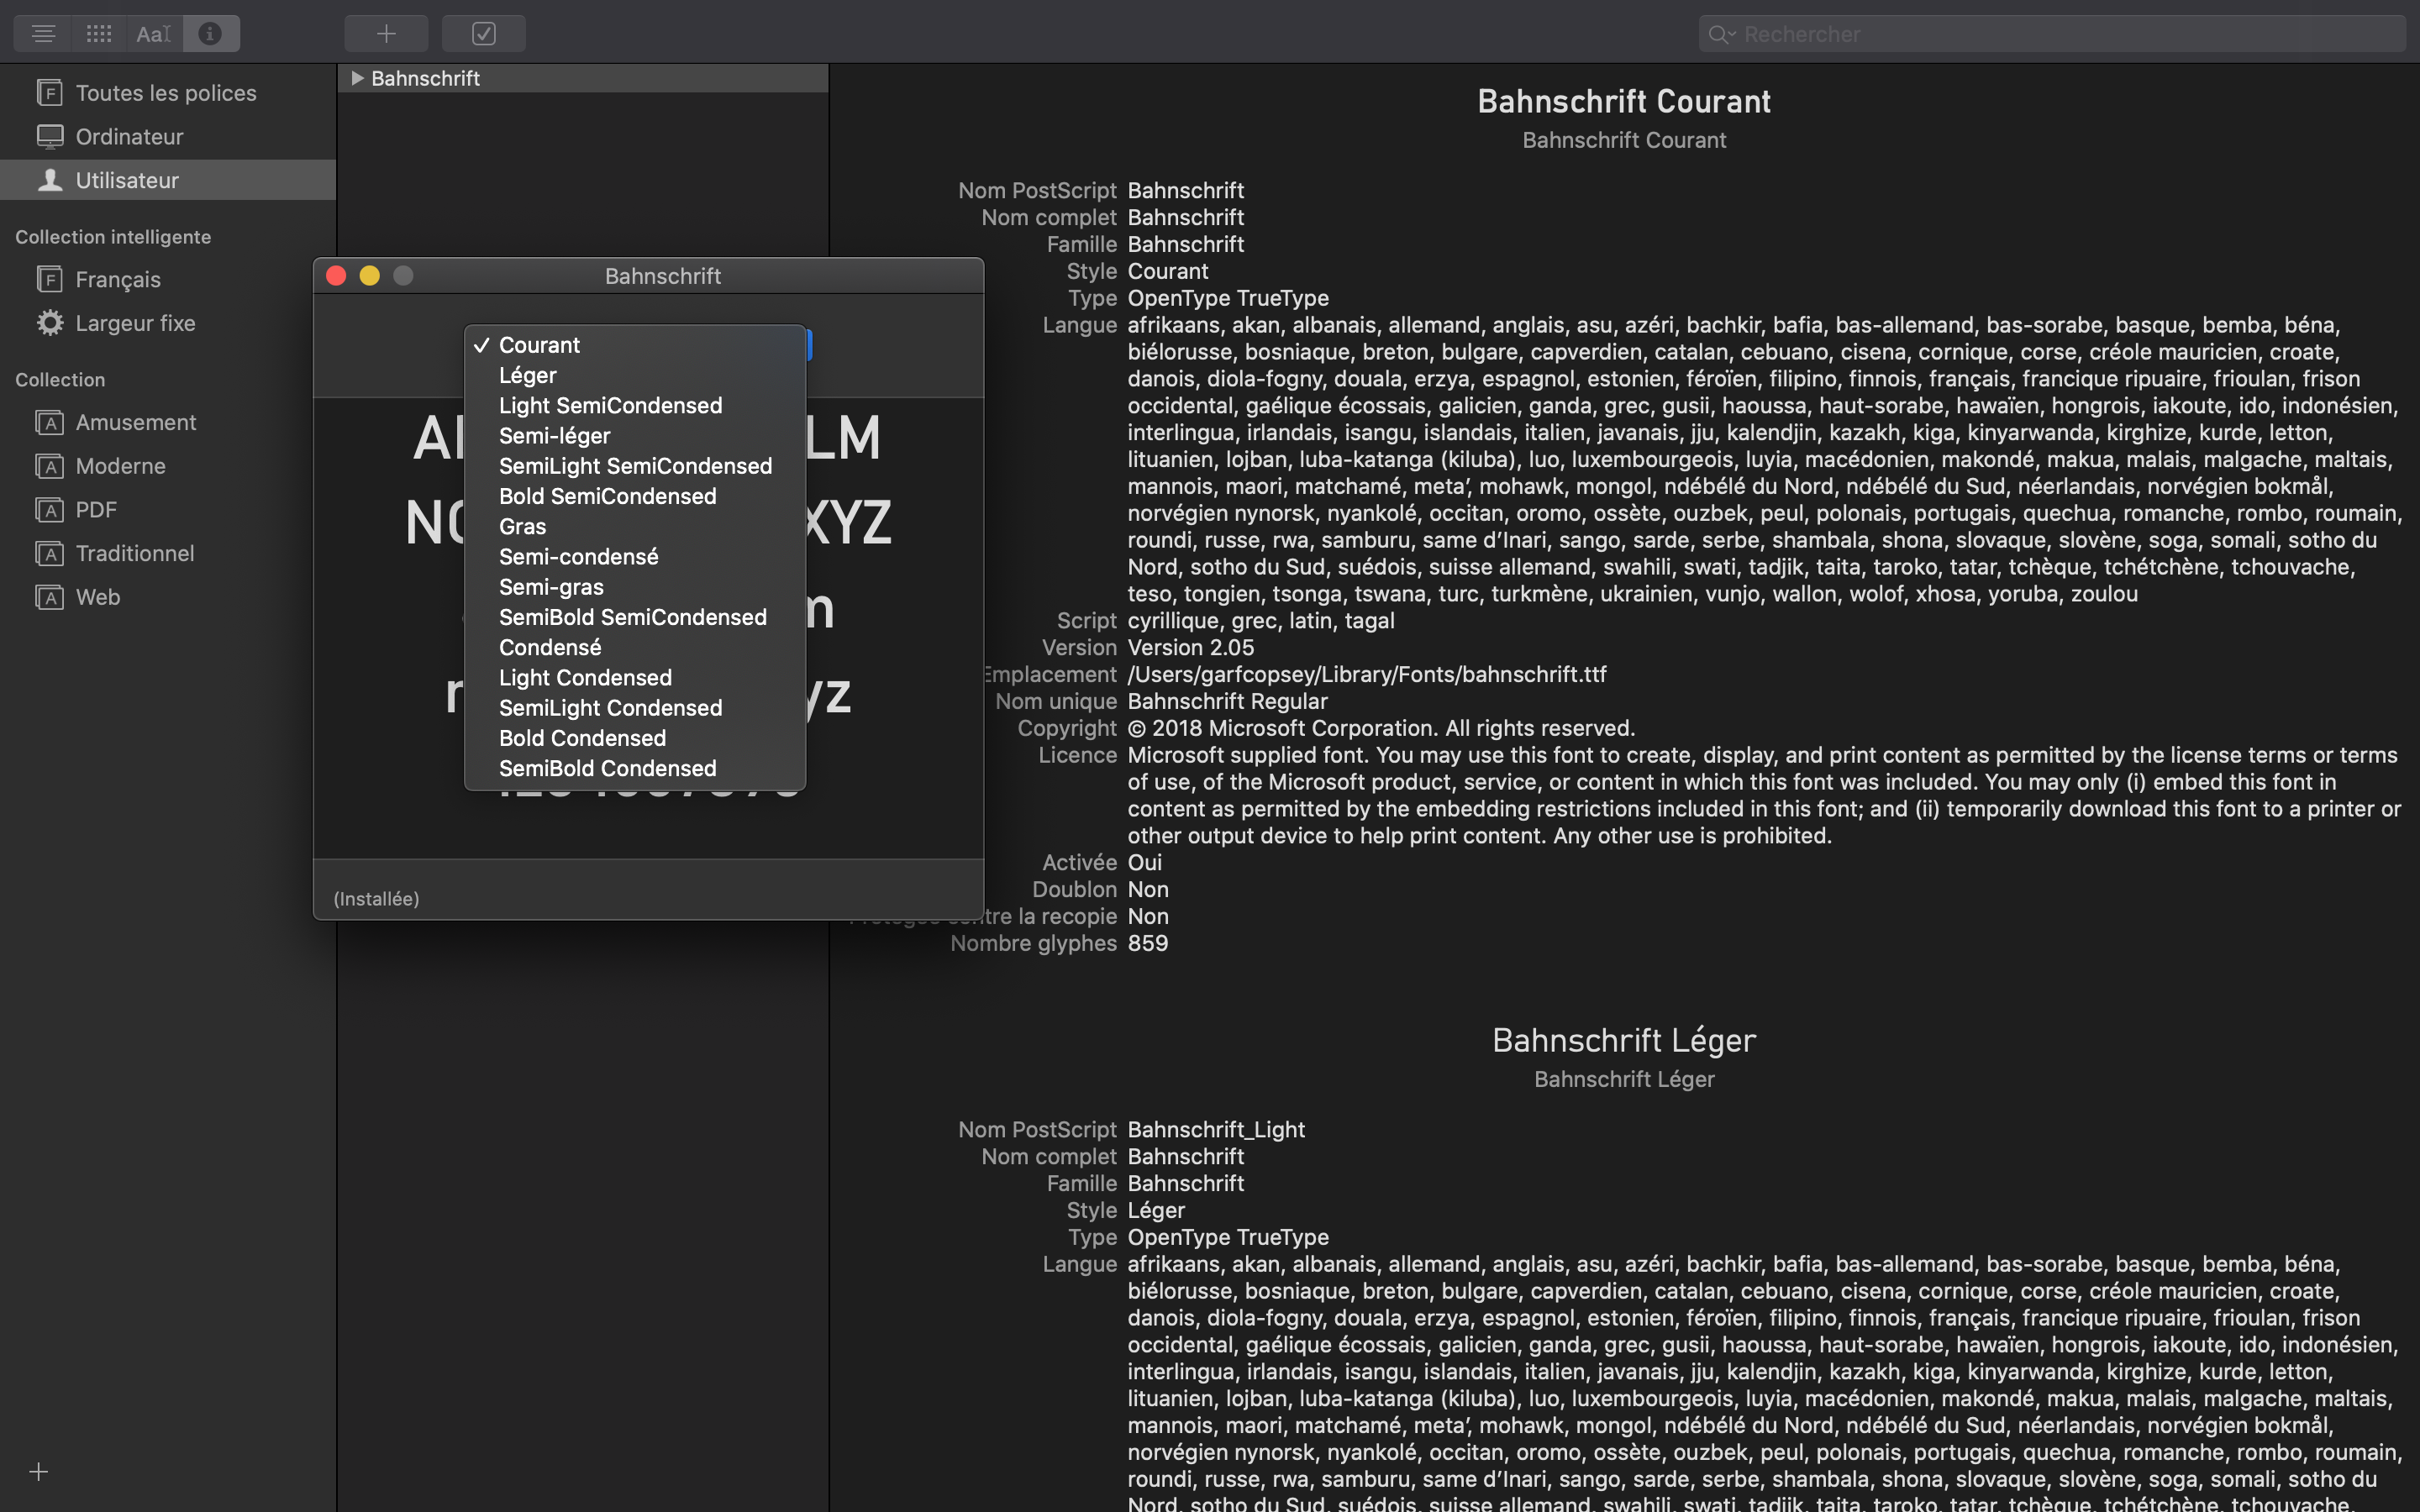This screenshot has height=1512, width=2420.
Task: Expand the Bahnschrift family disclosure triangle
Action: coord(357,78)
